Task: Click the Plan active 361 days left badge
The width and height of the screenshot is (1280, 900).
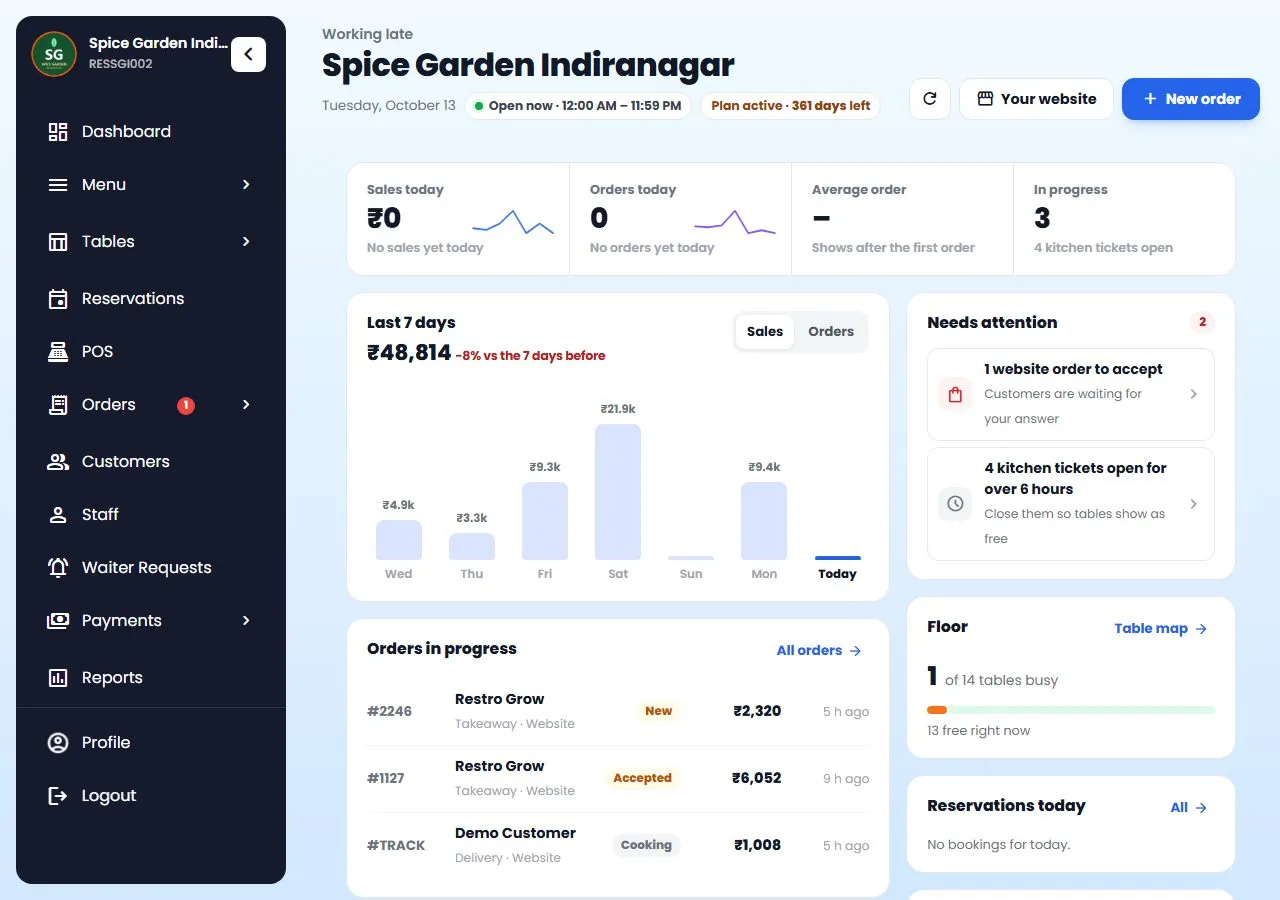Action: tap(791, 106)
